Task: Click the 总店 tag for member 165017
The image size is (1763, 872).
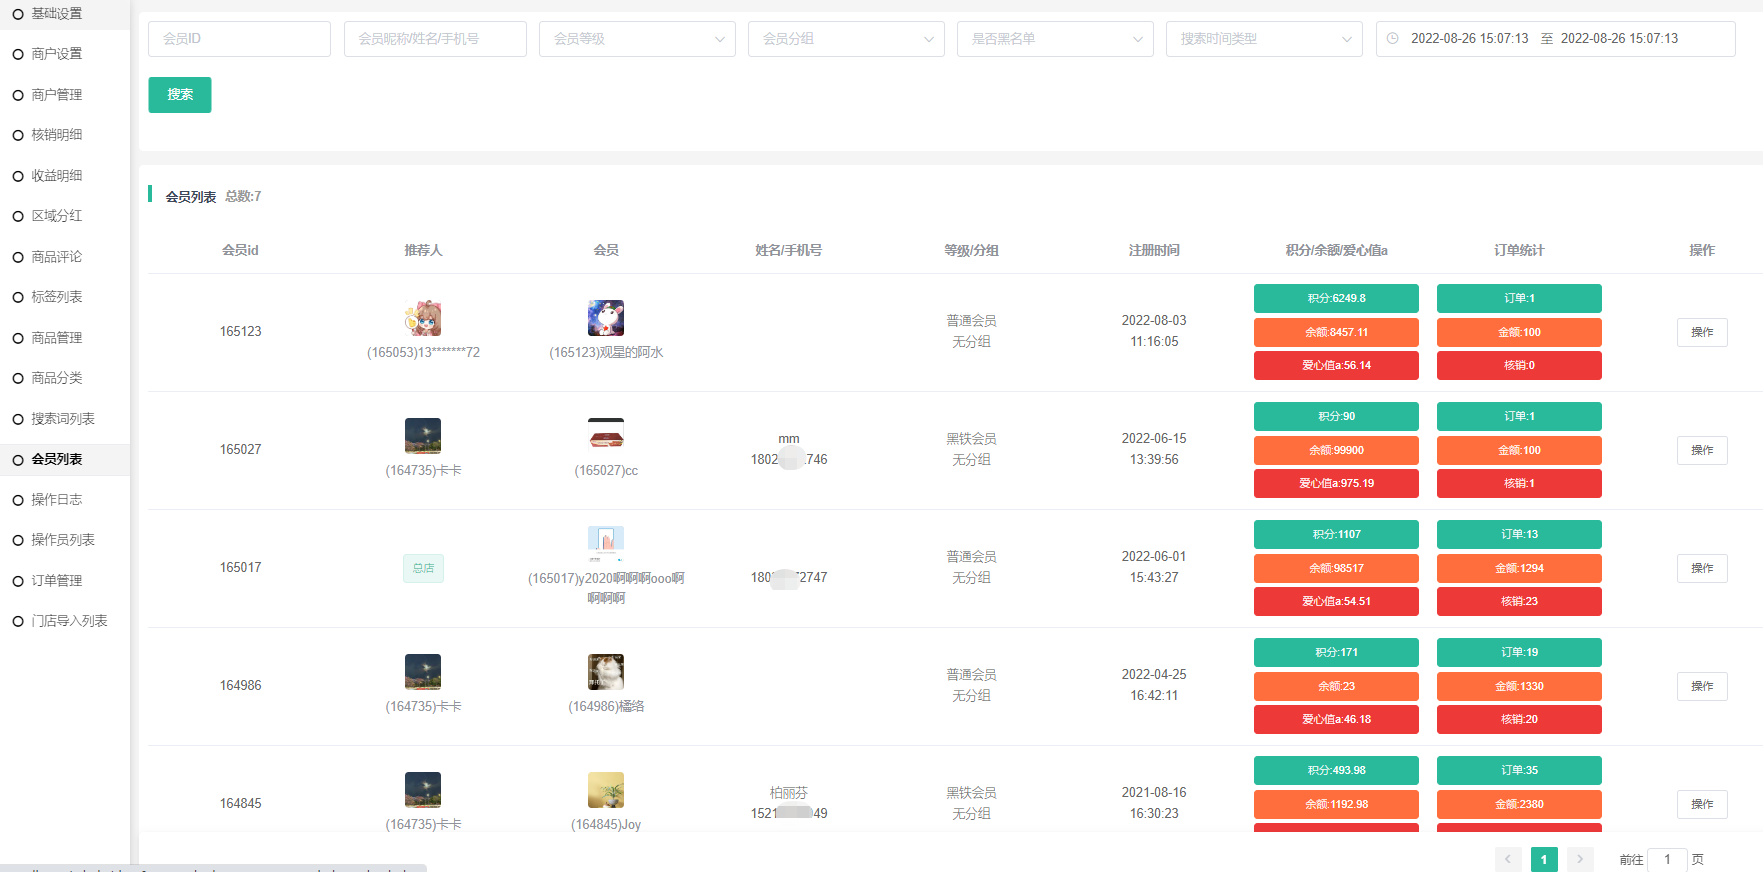Action: 423,568
